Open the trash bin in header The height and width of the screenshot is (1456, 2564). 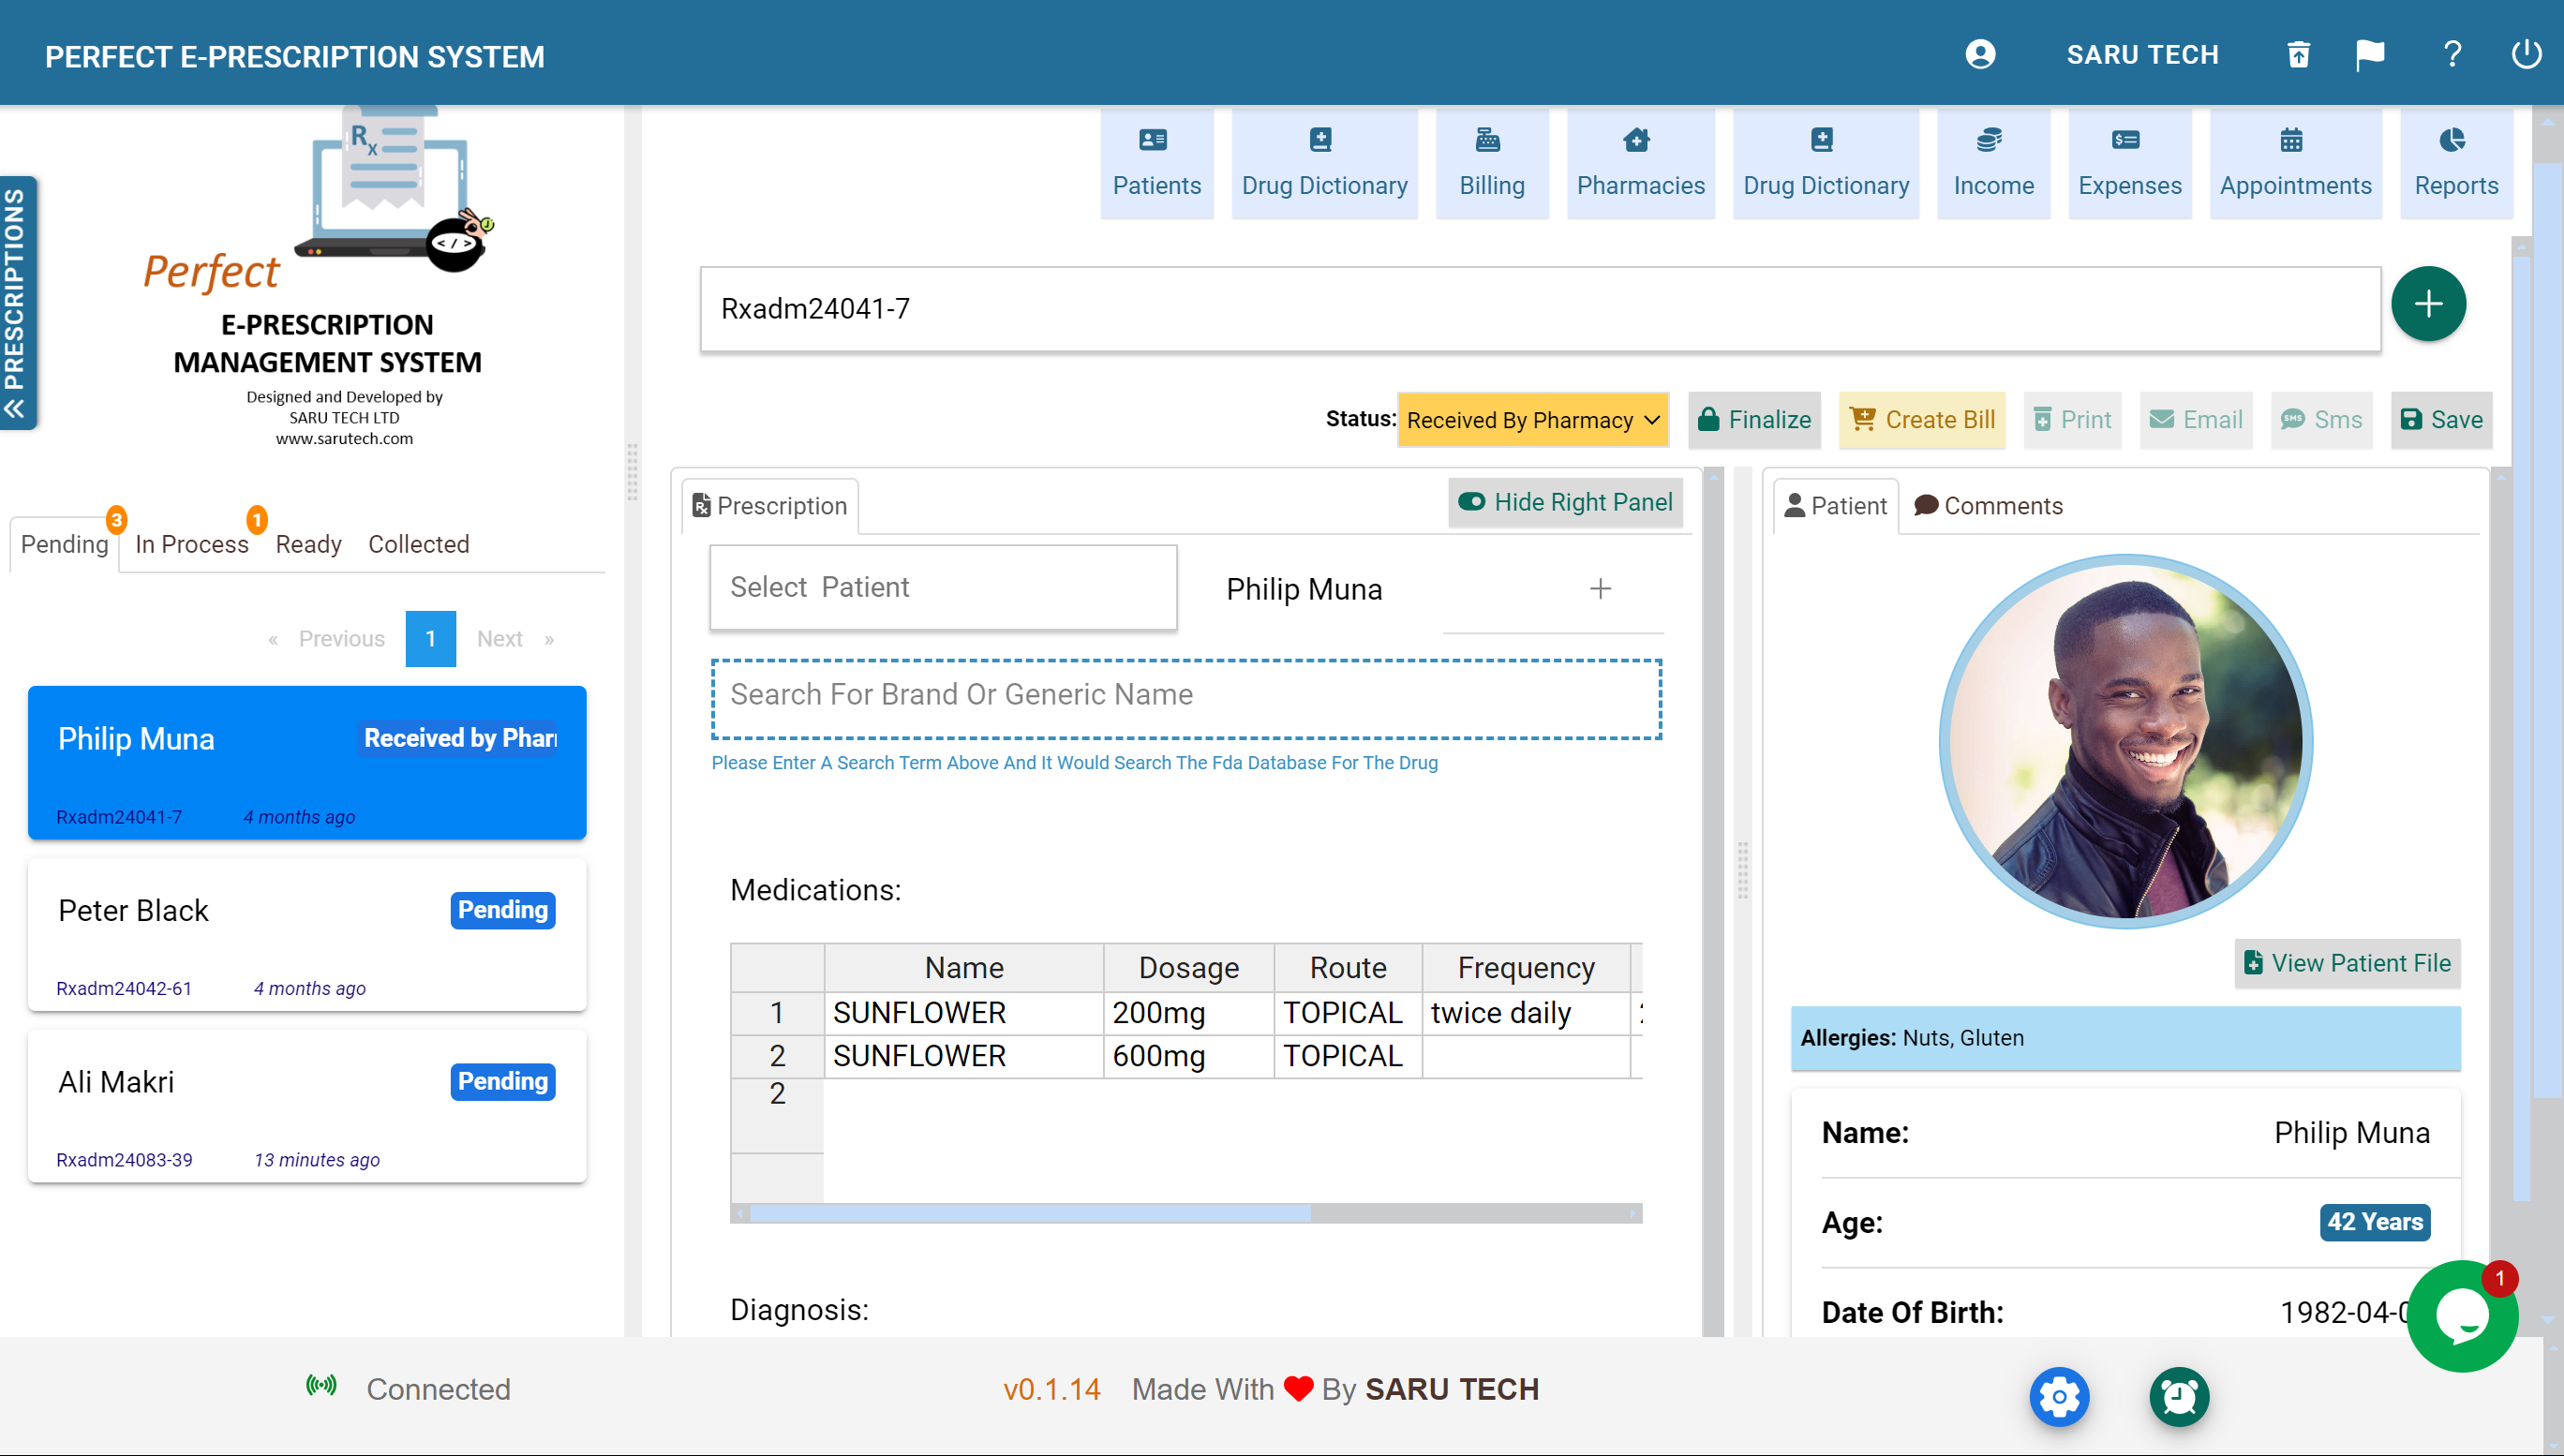(2298, 54)
